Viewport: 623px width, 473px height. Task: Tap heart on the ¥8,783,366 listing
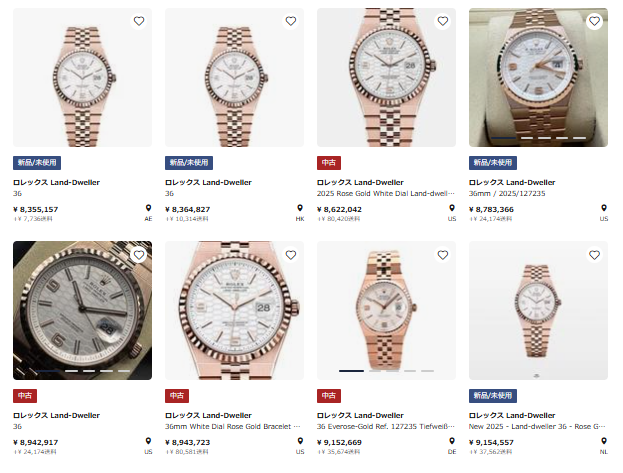click(x=594, y=21)
